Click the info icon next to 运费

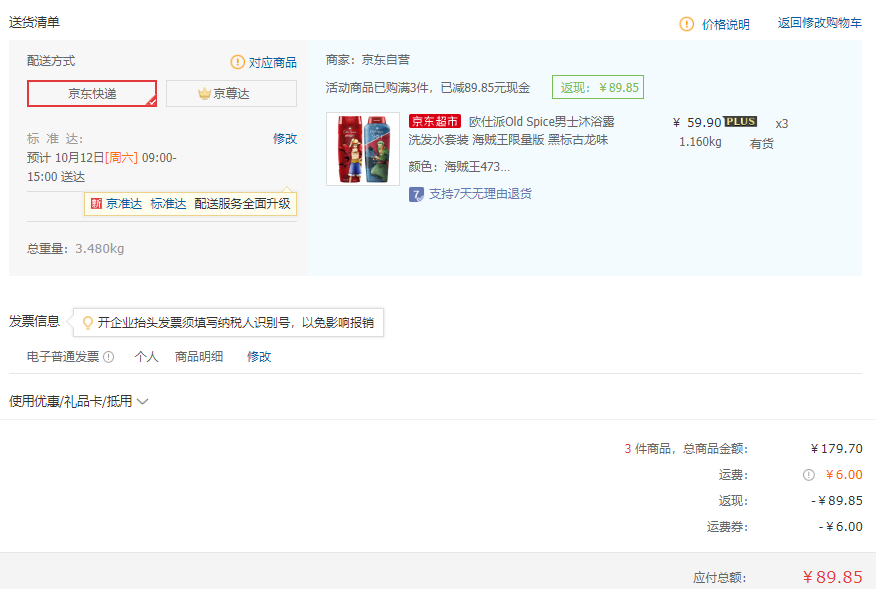click(x=808, y=474)
